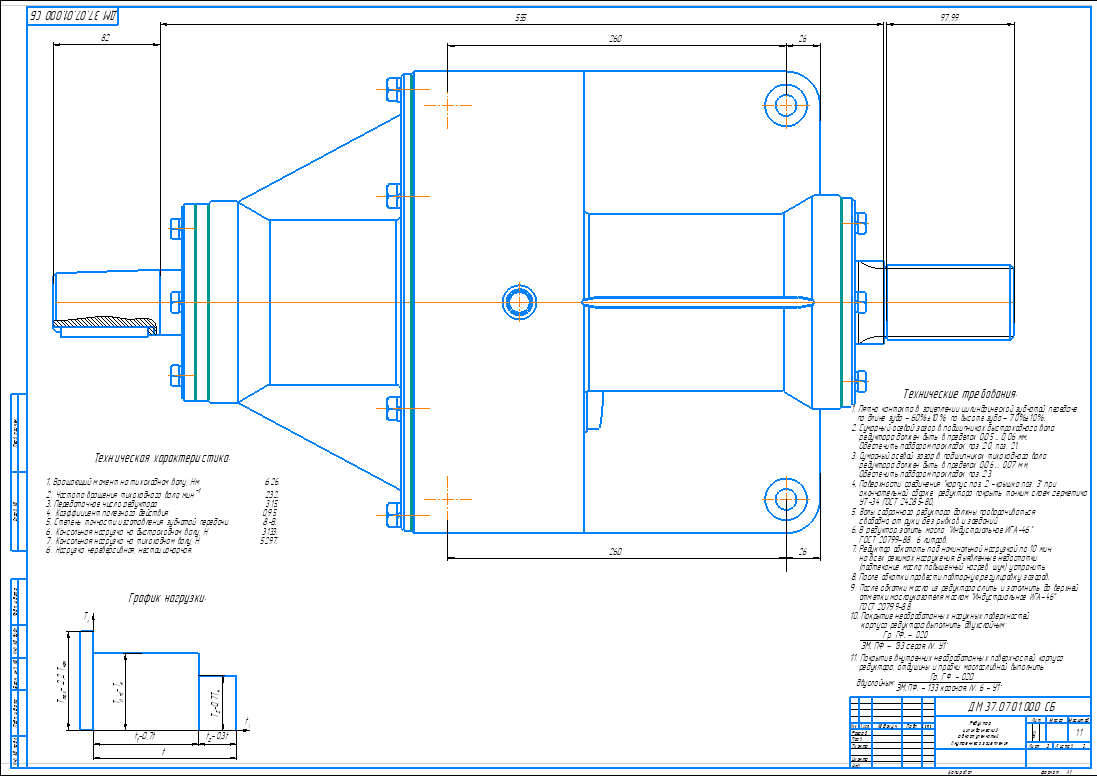1097x776 pixels.
Task: Click the lower 260 dimension value
Action: [616, 551]
